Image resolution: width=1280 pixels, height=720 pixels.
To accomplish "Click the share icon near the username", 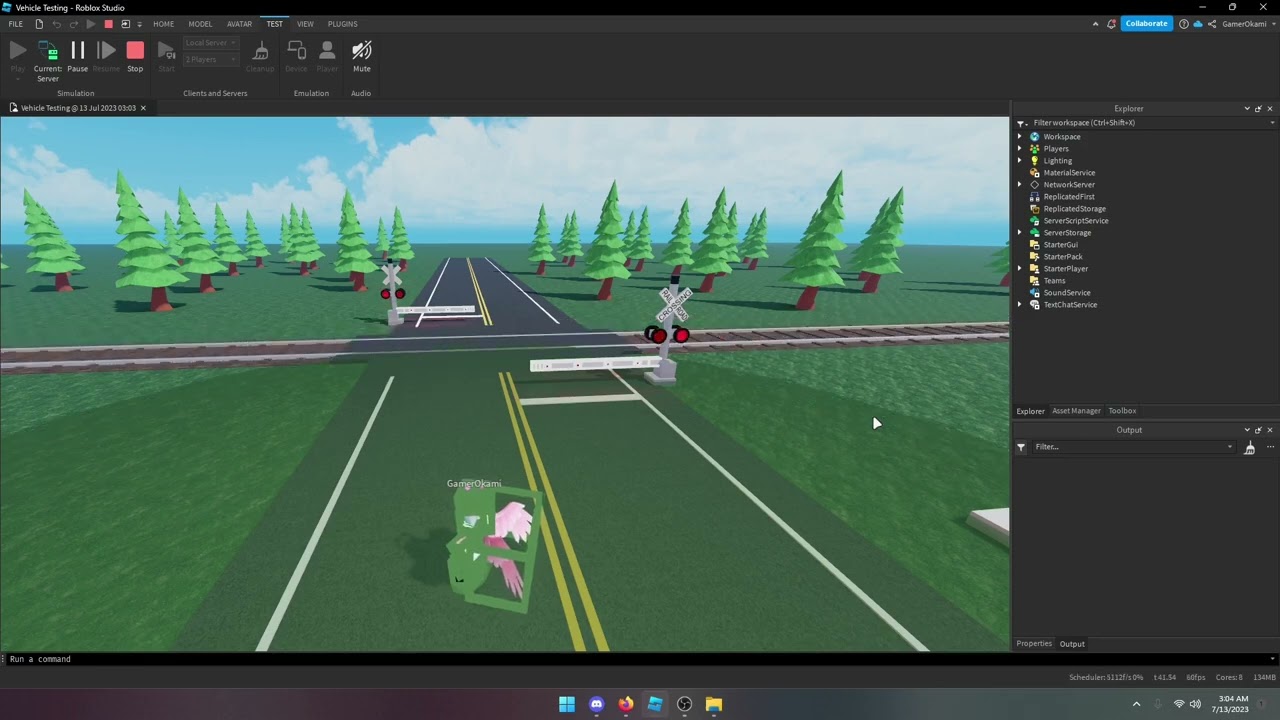I will 1212,24.
